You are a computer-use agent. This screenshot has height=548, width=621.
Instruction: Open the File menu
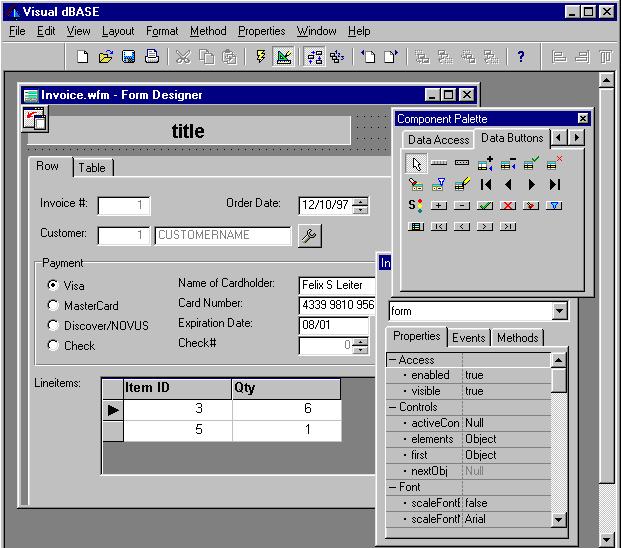[x=17, y=31]
